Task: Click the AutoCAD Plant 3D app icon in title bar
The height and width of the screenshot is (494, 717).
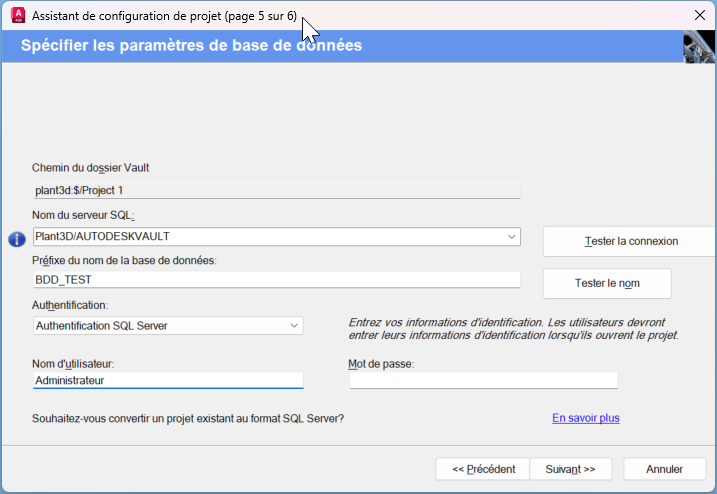Action: pyautogui.click(x=18, y=15)
